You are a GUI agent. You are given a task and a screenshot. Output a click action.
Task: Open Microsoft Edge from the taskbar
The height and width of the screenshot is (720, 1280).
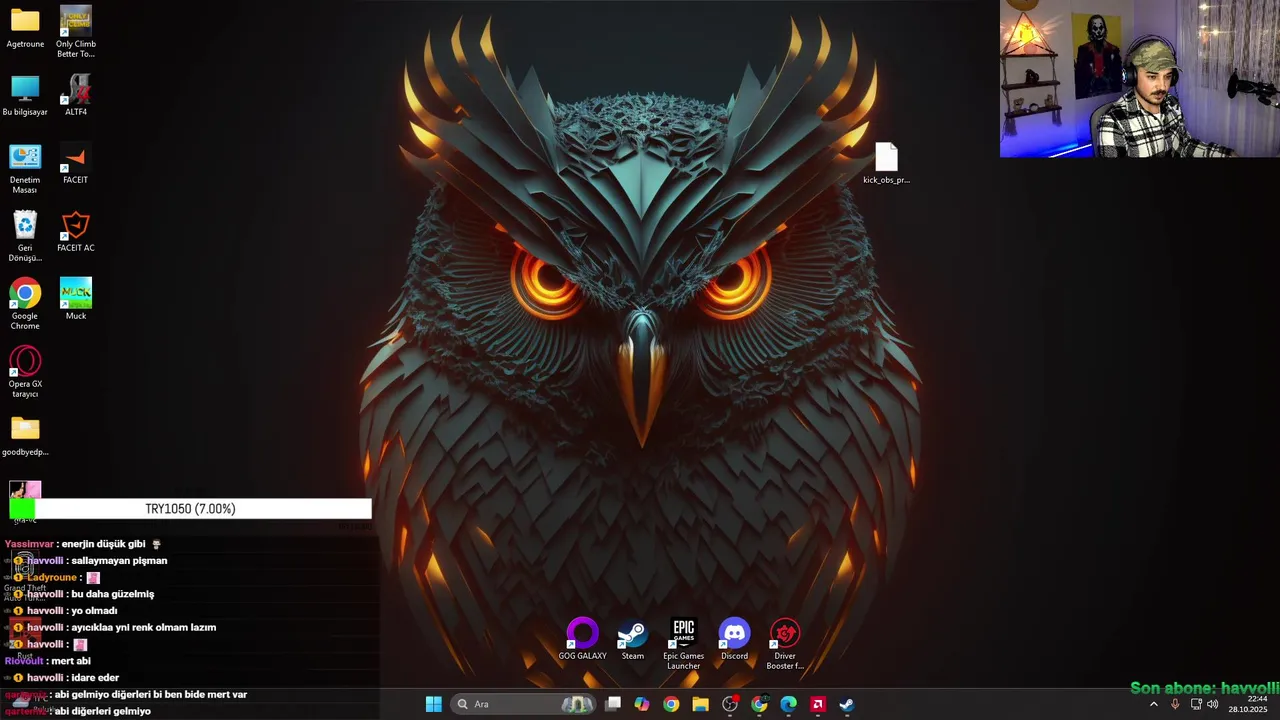click(788, 704)
